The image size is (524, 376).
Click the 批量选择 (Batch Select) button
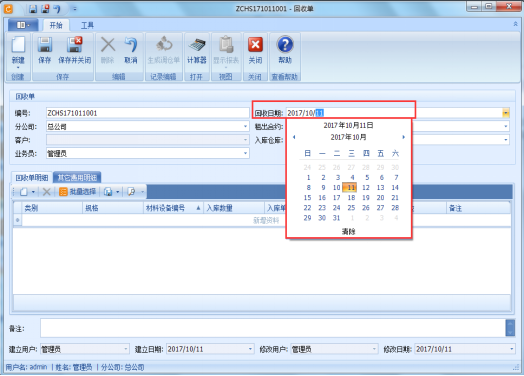(78, 192)
